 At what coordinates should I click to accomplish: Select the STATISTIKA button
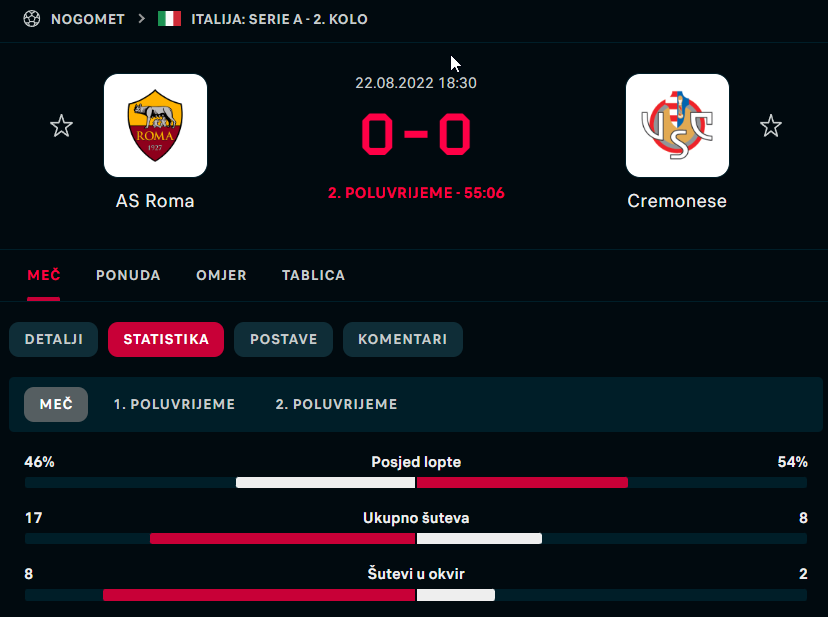(x=166, y=339)
